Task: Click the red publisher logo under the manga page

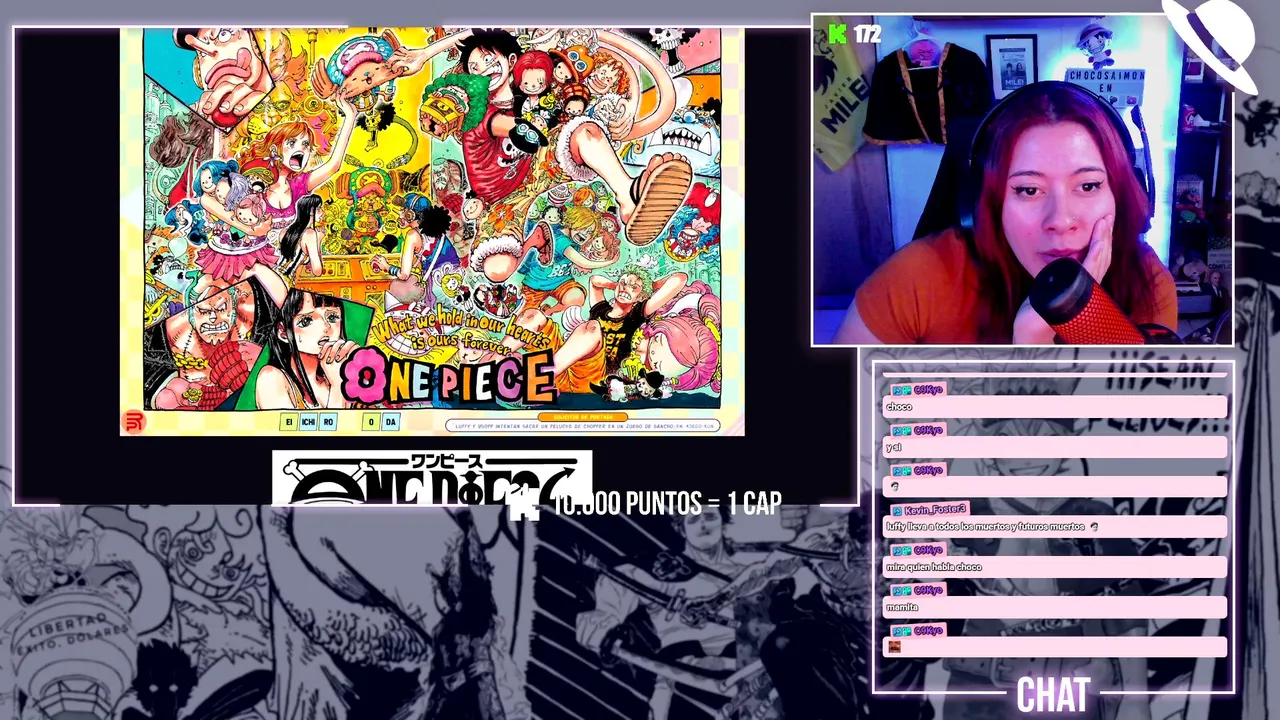Action: coord(134,421)
